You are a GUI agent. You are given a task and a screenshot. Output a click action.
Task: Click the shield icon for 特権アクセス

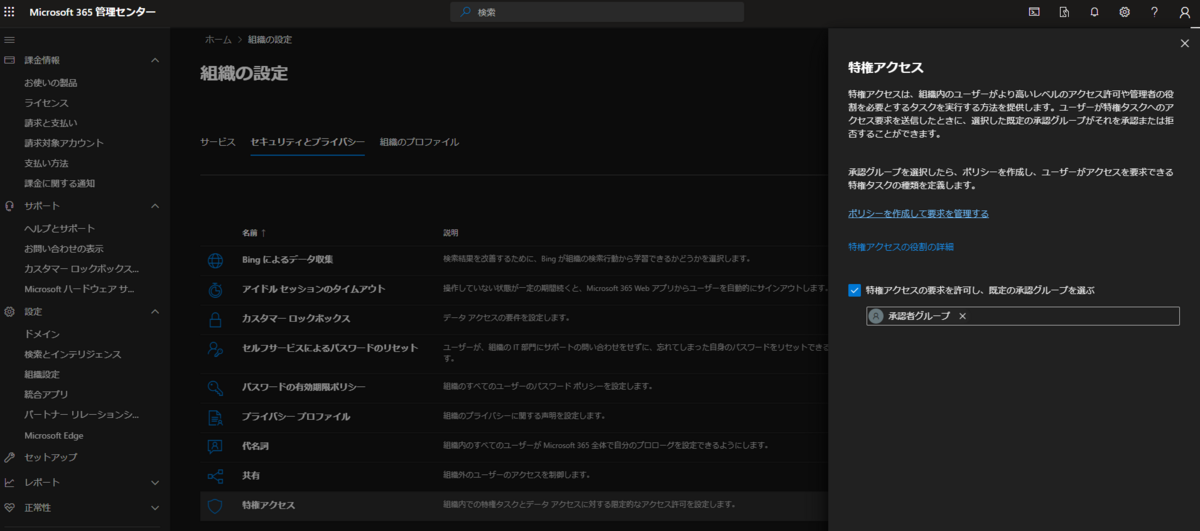click(215, 505)
